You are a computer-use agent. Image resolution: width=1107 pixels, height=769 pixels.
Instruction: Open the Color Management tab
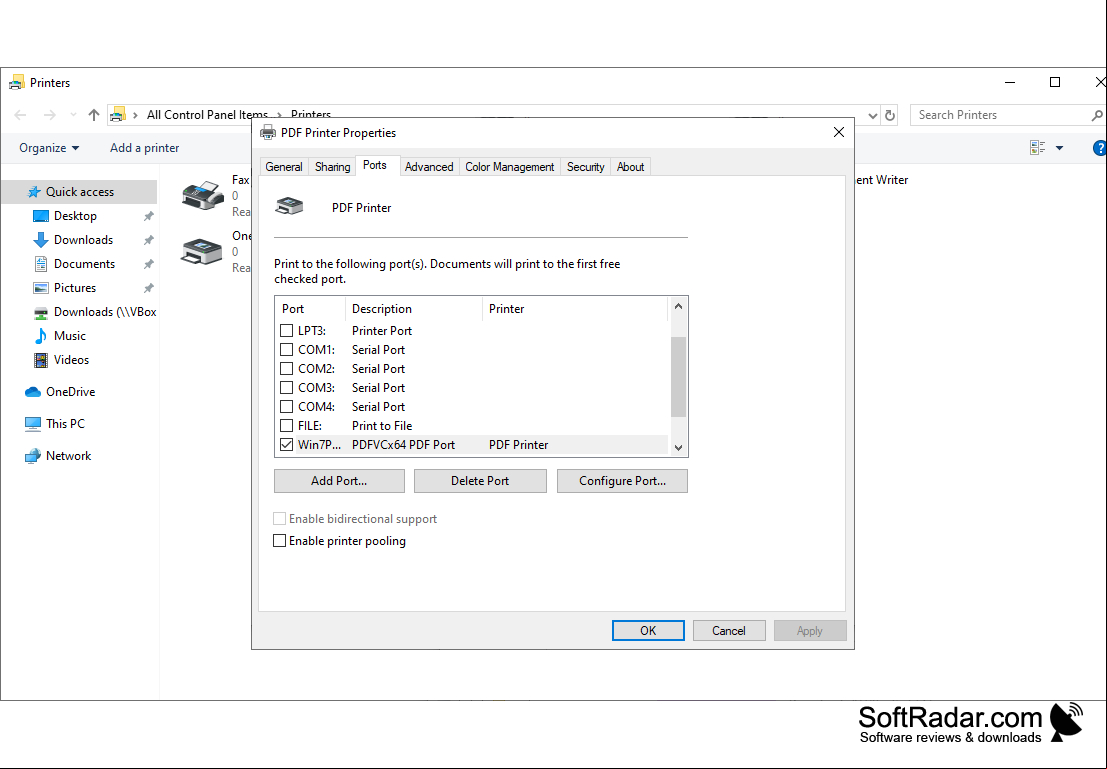pyautogui.click(x=510, y=167)
